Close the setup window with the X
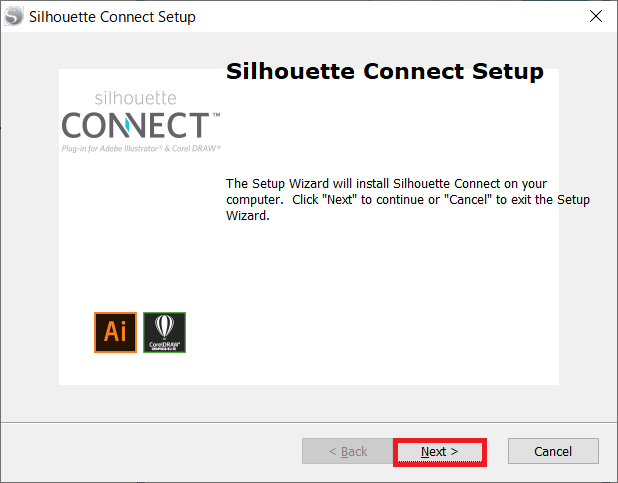 point(596,17)
